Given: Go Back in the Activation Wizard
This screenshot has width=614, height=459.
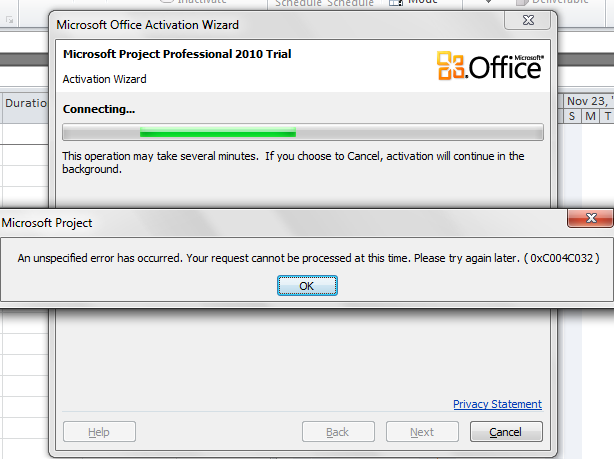Looking at the screenshot, I should 338,432.
